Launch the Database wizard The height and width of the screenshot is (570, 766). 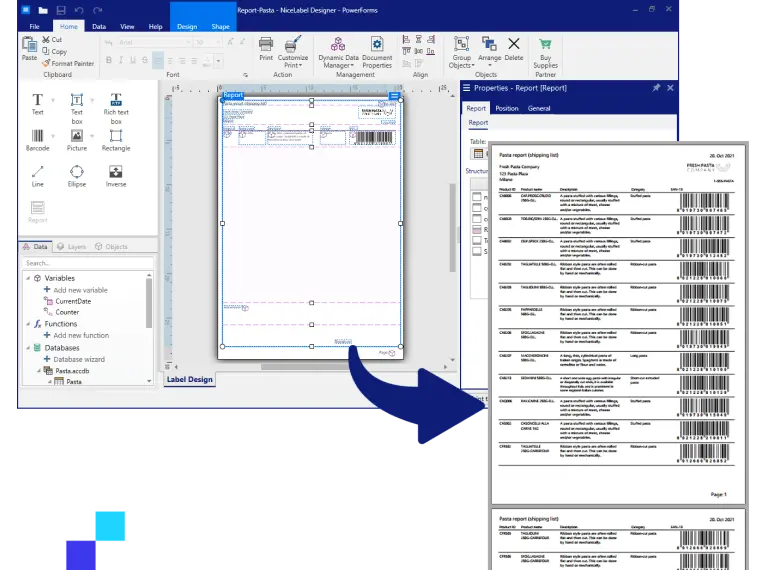tap(78, 359)
